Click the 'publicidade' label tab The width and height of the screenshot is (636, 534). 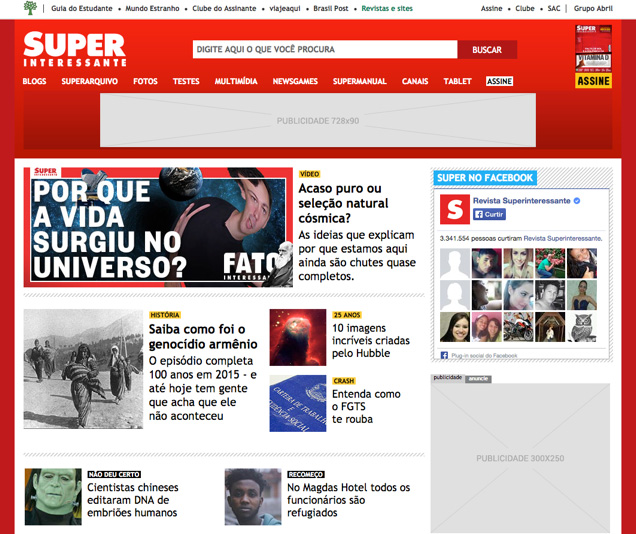coord(448,377)
